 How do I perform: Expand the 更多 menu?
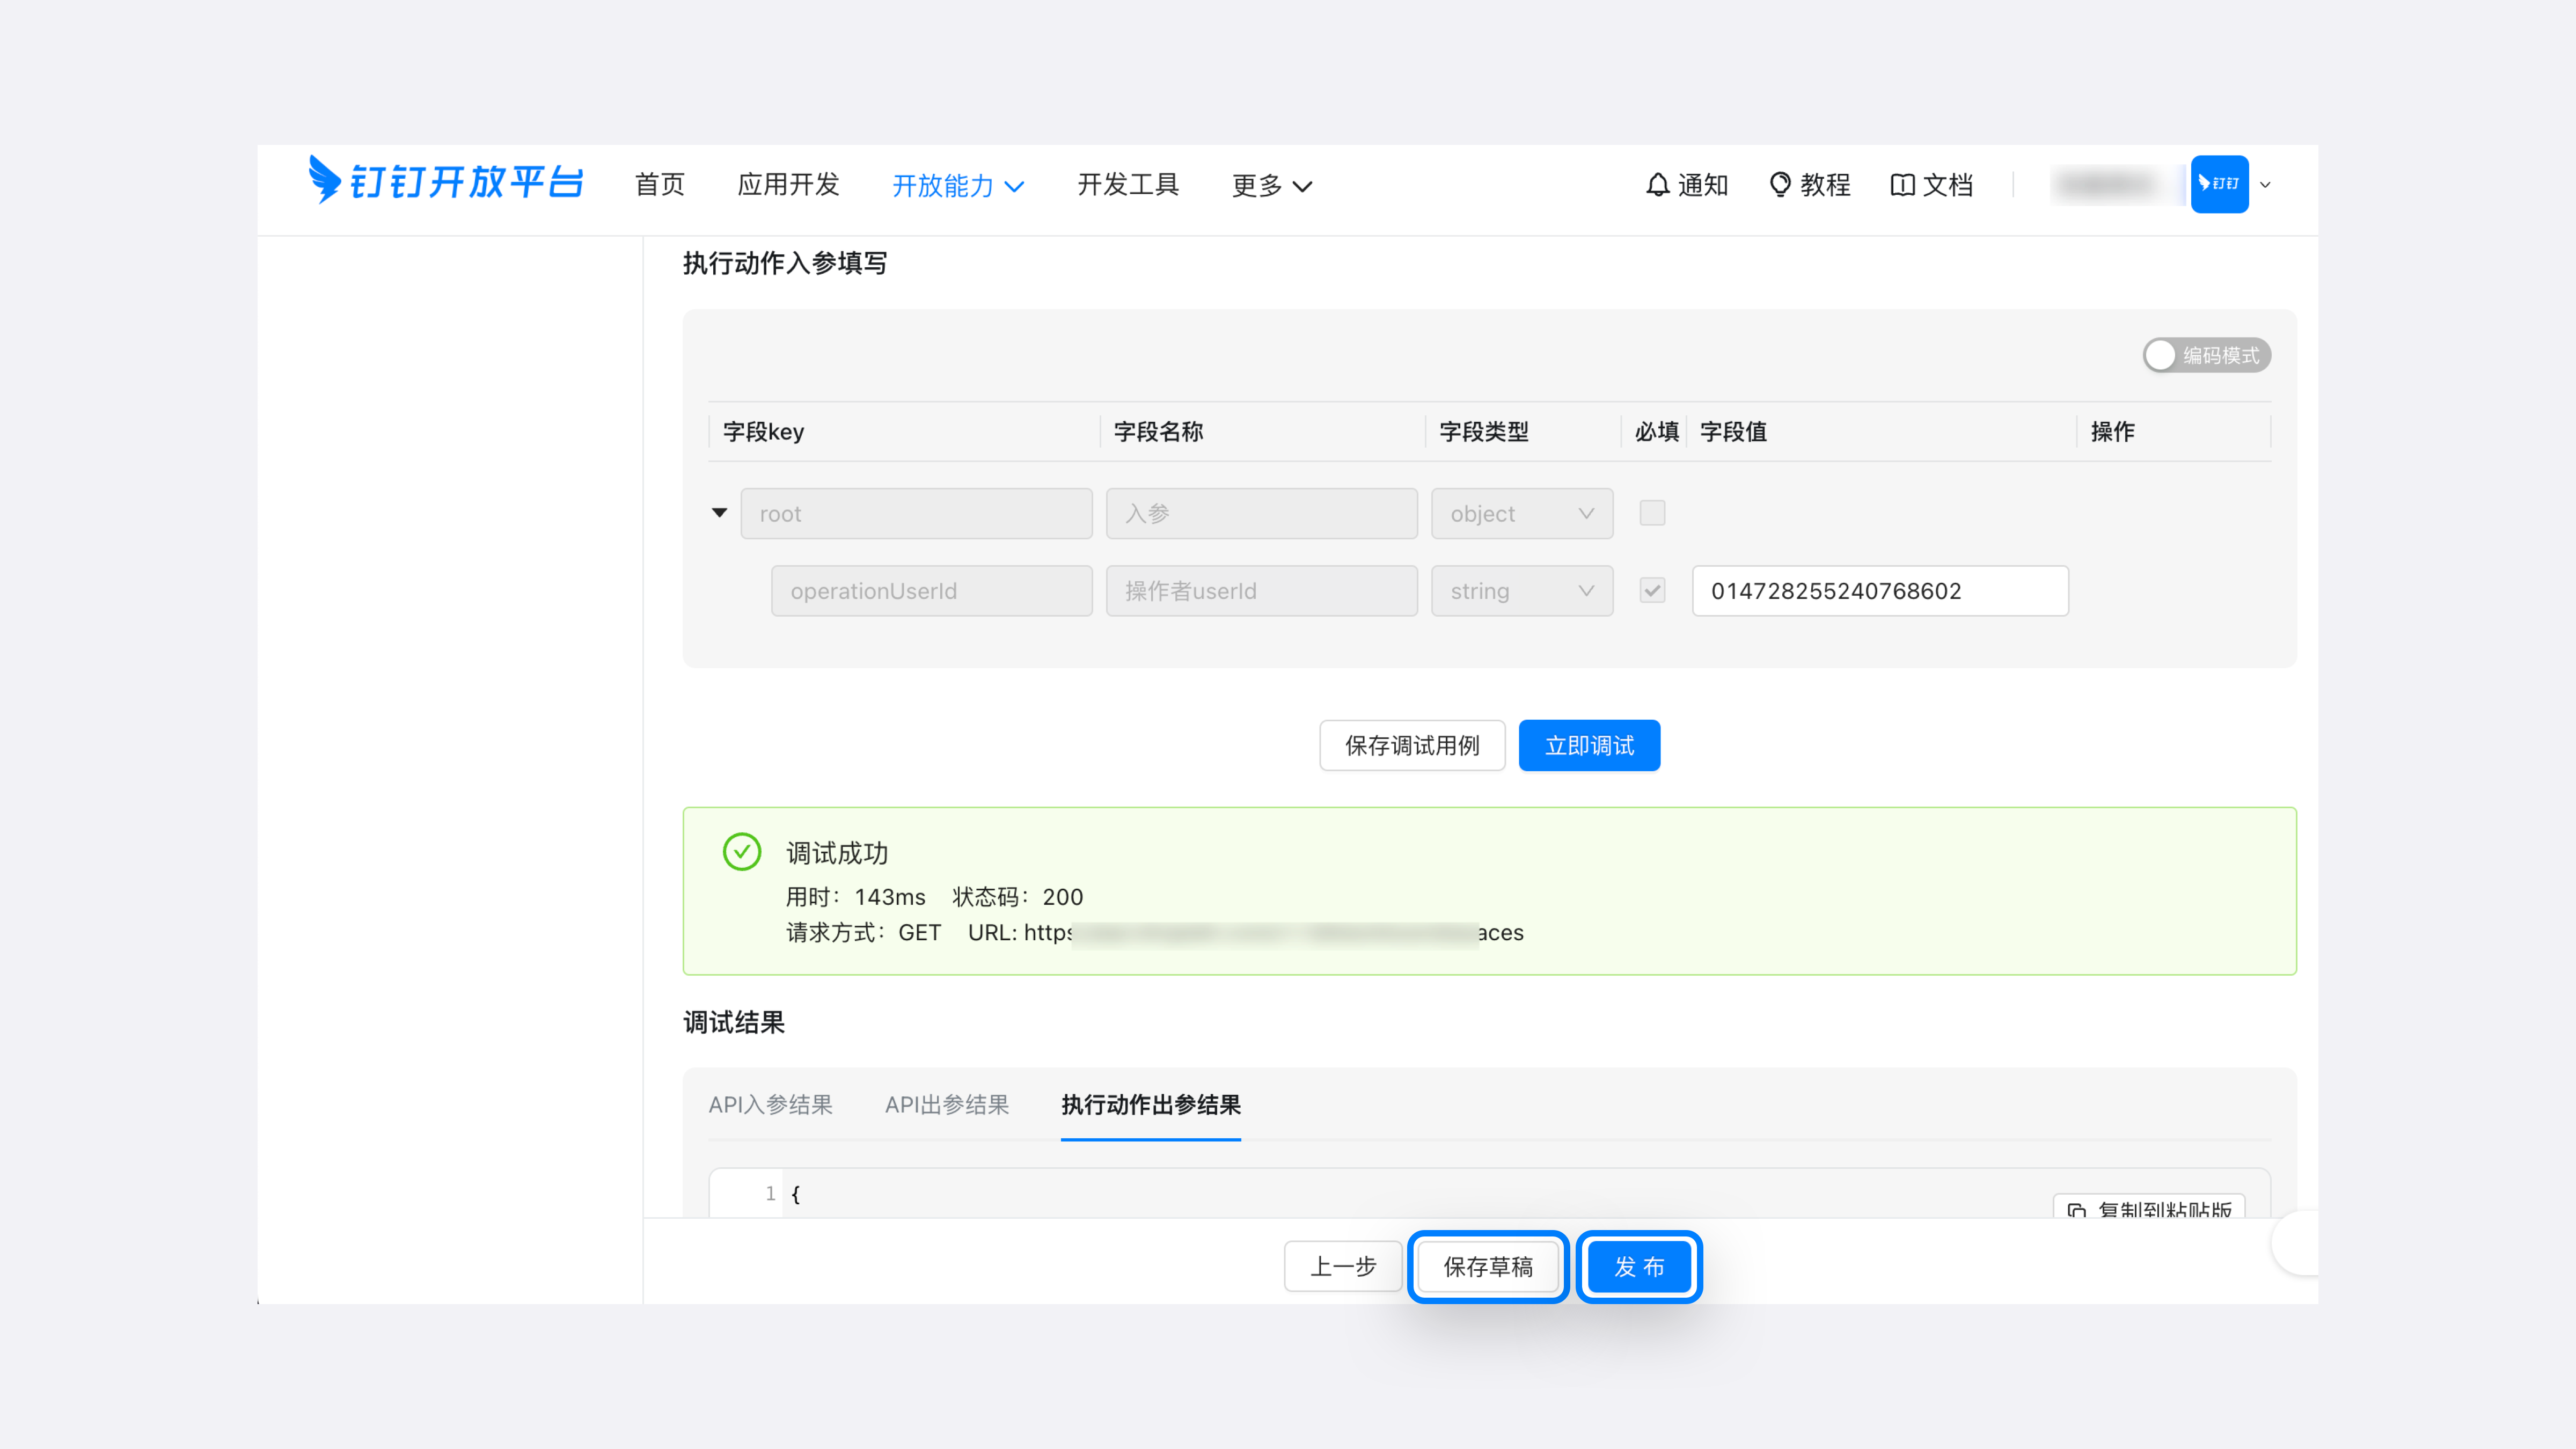(1271, 185)
